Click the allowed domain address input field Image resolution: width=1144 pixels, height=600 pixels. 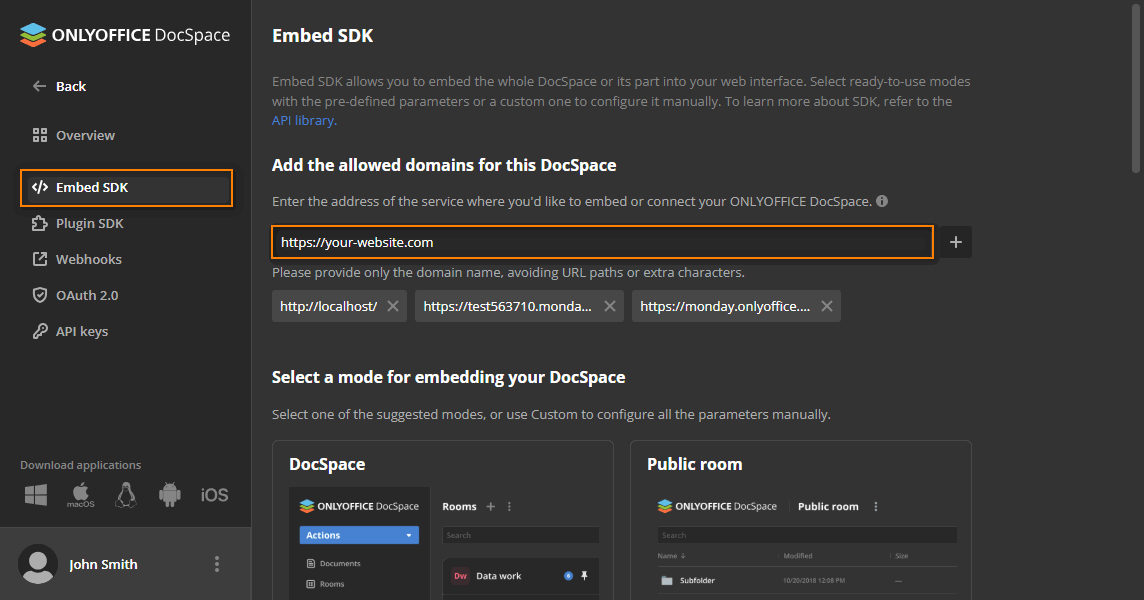[603, 242]
